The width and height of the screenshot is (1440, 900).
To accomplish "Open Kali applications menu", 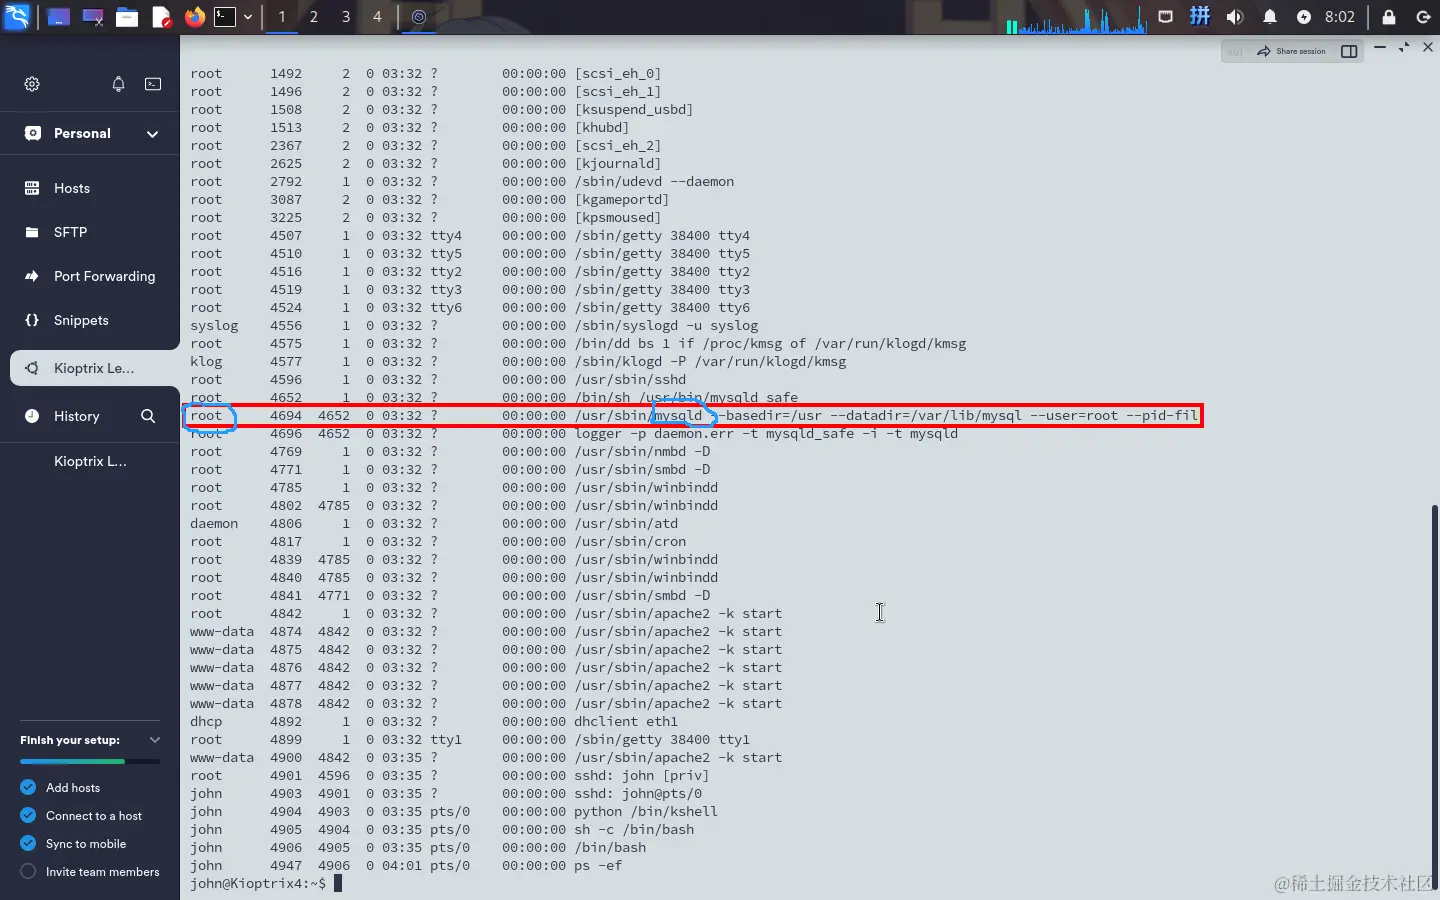I will 17,17.
